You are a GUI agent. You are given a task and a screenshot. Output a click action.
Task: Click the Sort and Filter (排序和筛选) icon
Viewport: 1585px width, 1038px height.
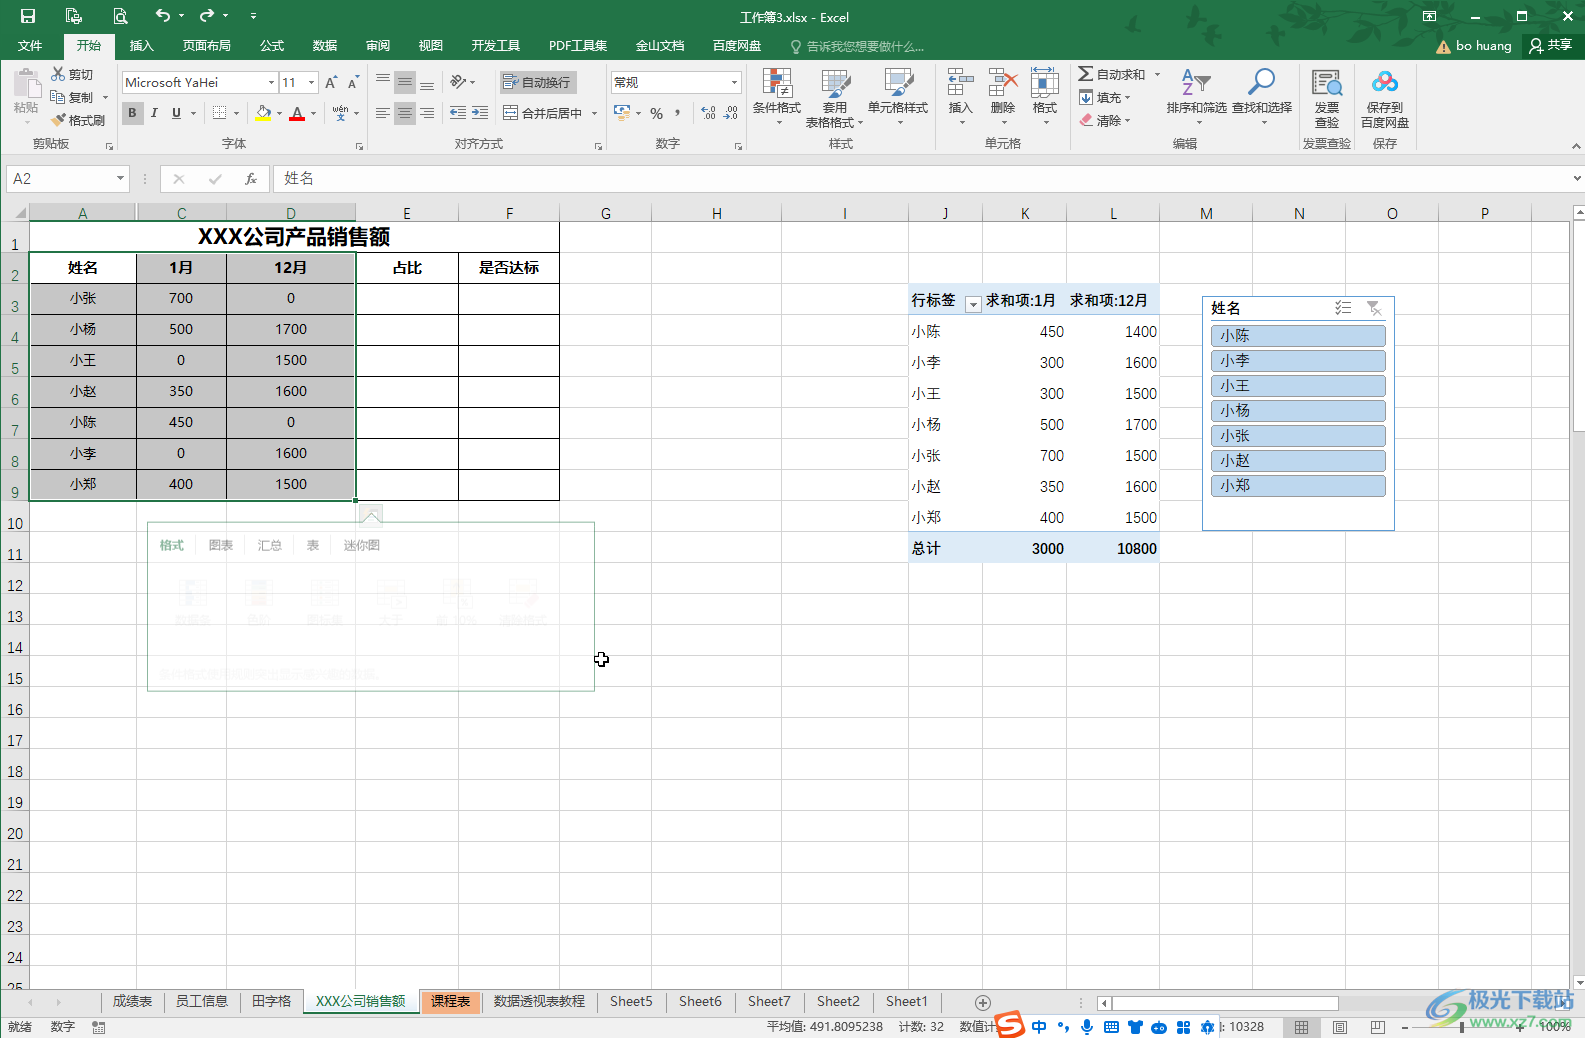pyautogui.click(x=1196, y=84)
